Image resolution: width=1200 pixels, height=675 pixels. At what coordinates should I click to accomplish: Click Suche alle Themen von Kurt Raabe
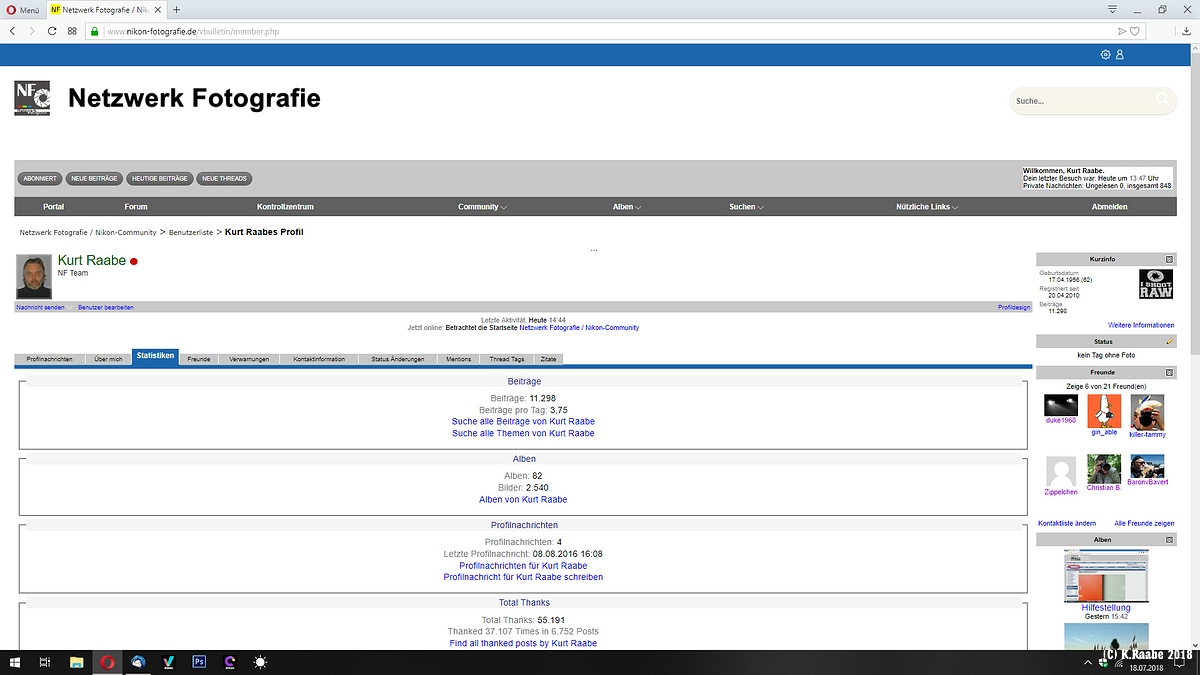[x=523, y=433]
